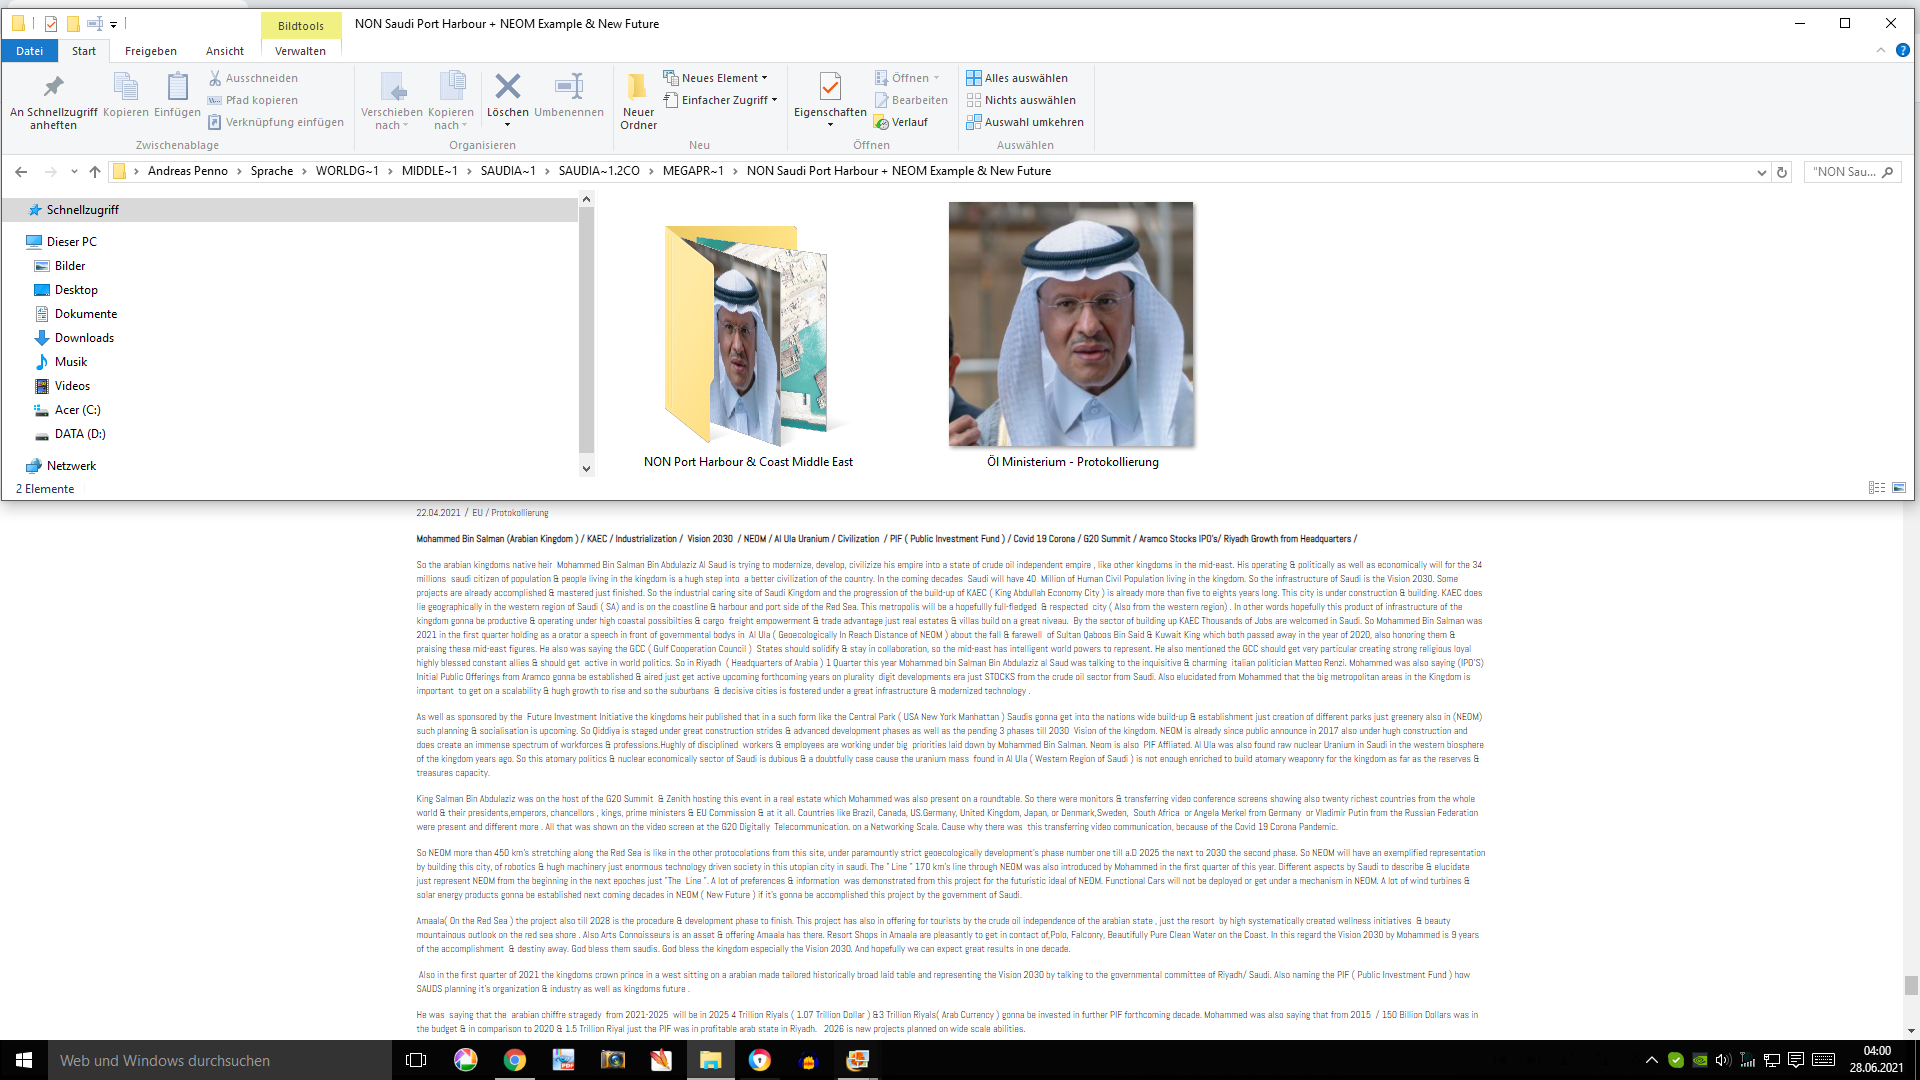The width and height of the screenshot is (1920, 1080).
Task: Open the Datei menu tab
Action: [x=30, y=51]
